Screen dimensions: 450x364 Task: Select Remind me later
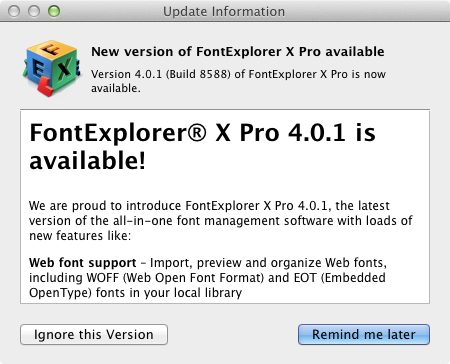pyautogui.click(x=364, y=334)
